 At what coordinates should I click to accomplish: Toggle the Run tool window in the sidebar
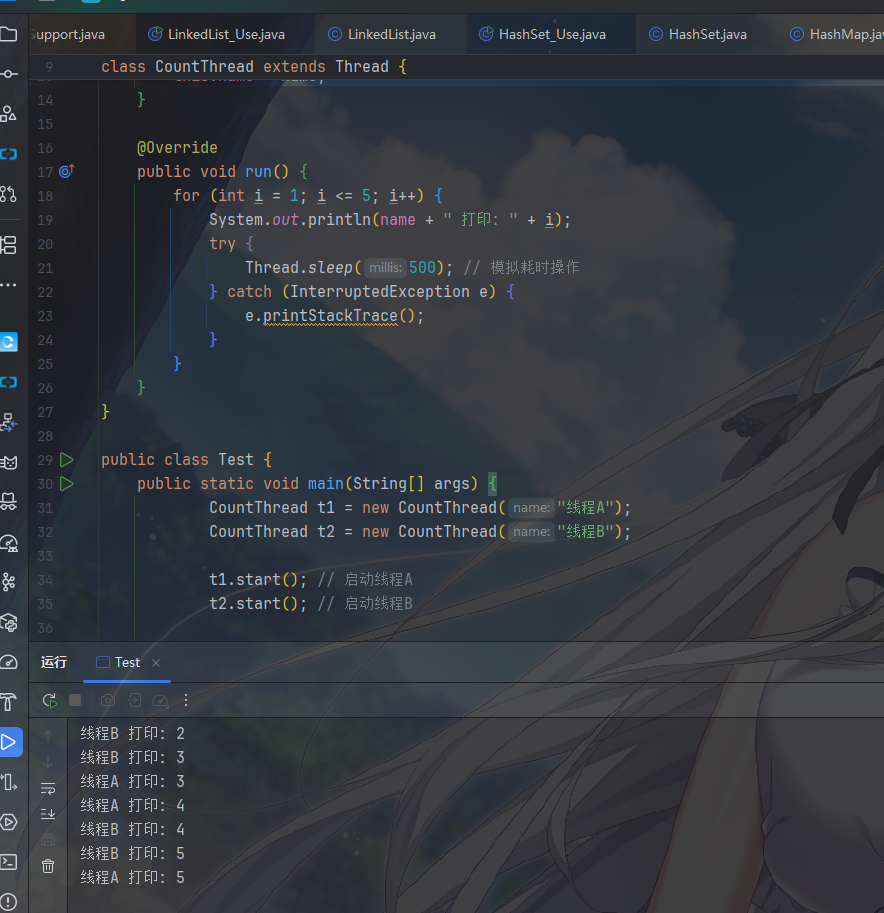click(9, 742)
